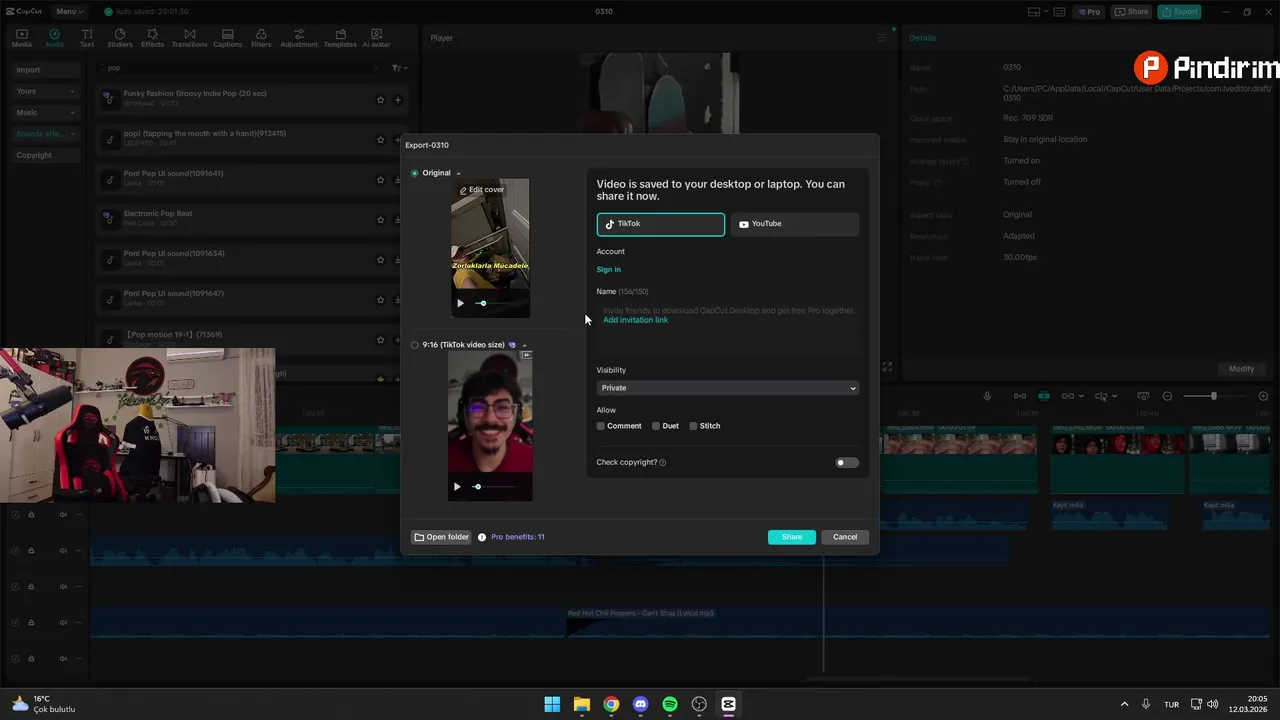Open the Effects panel
This screenshot has height=720, width=1280.
click(x=152, y=38)
